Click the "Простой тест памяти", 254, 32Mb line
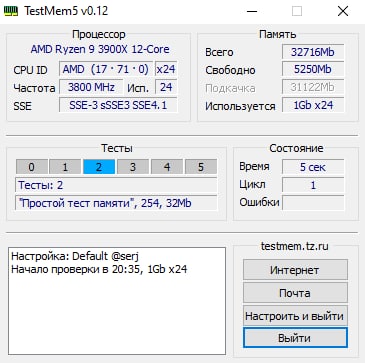365x363 pixels. pos(116,203)
